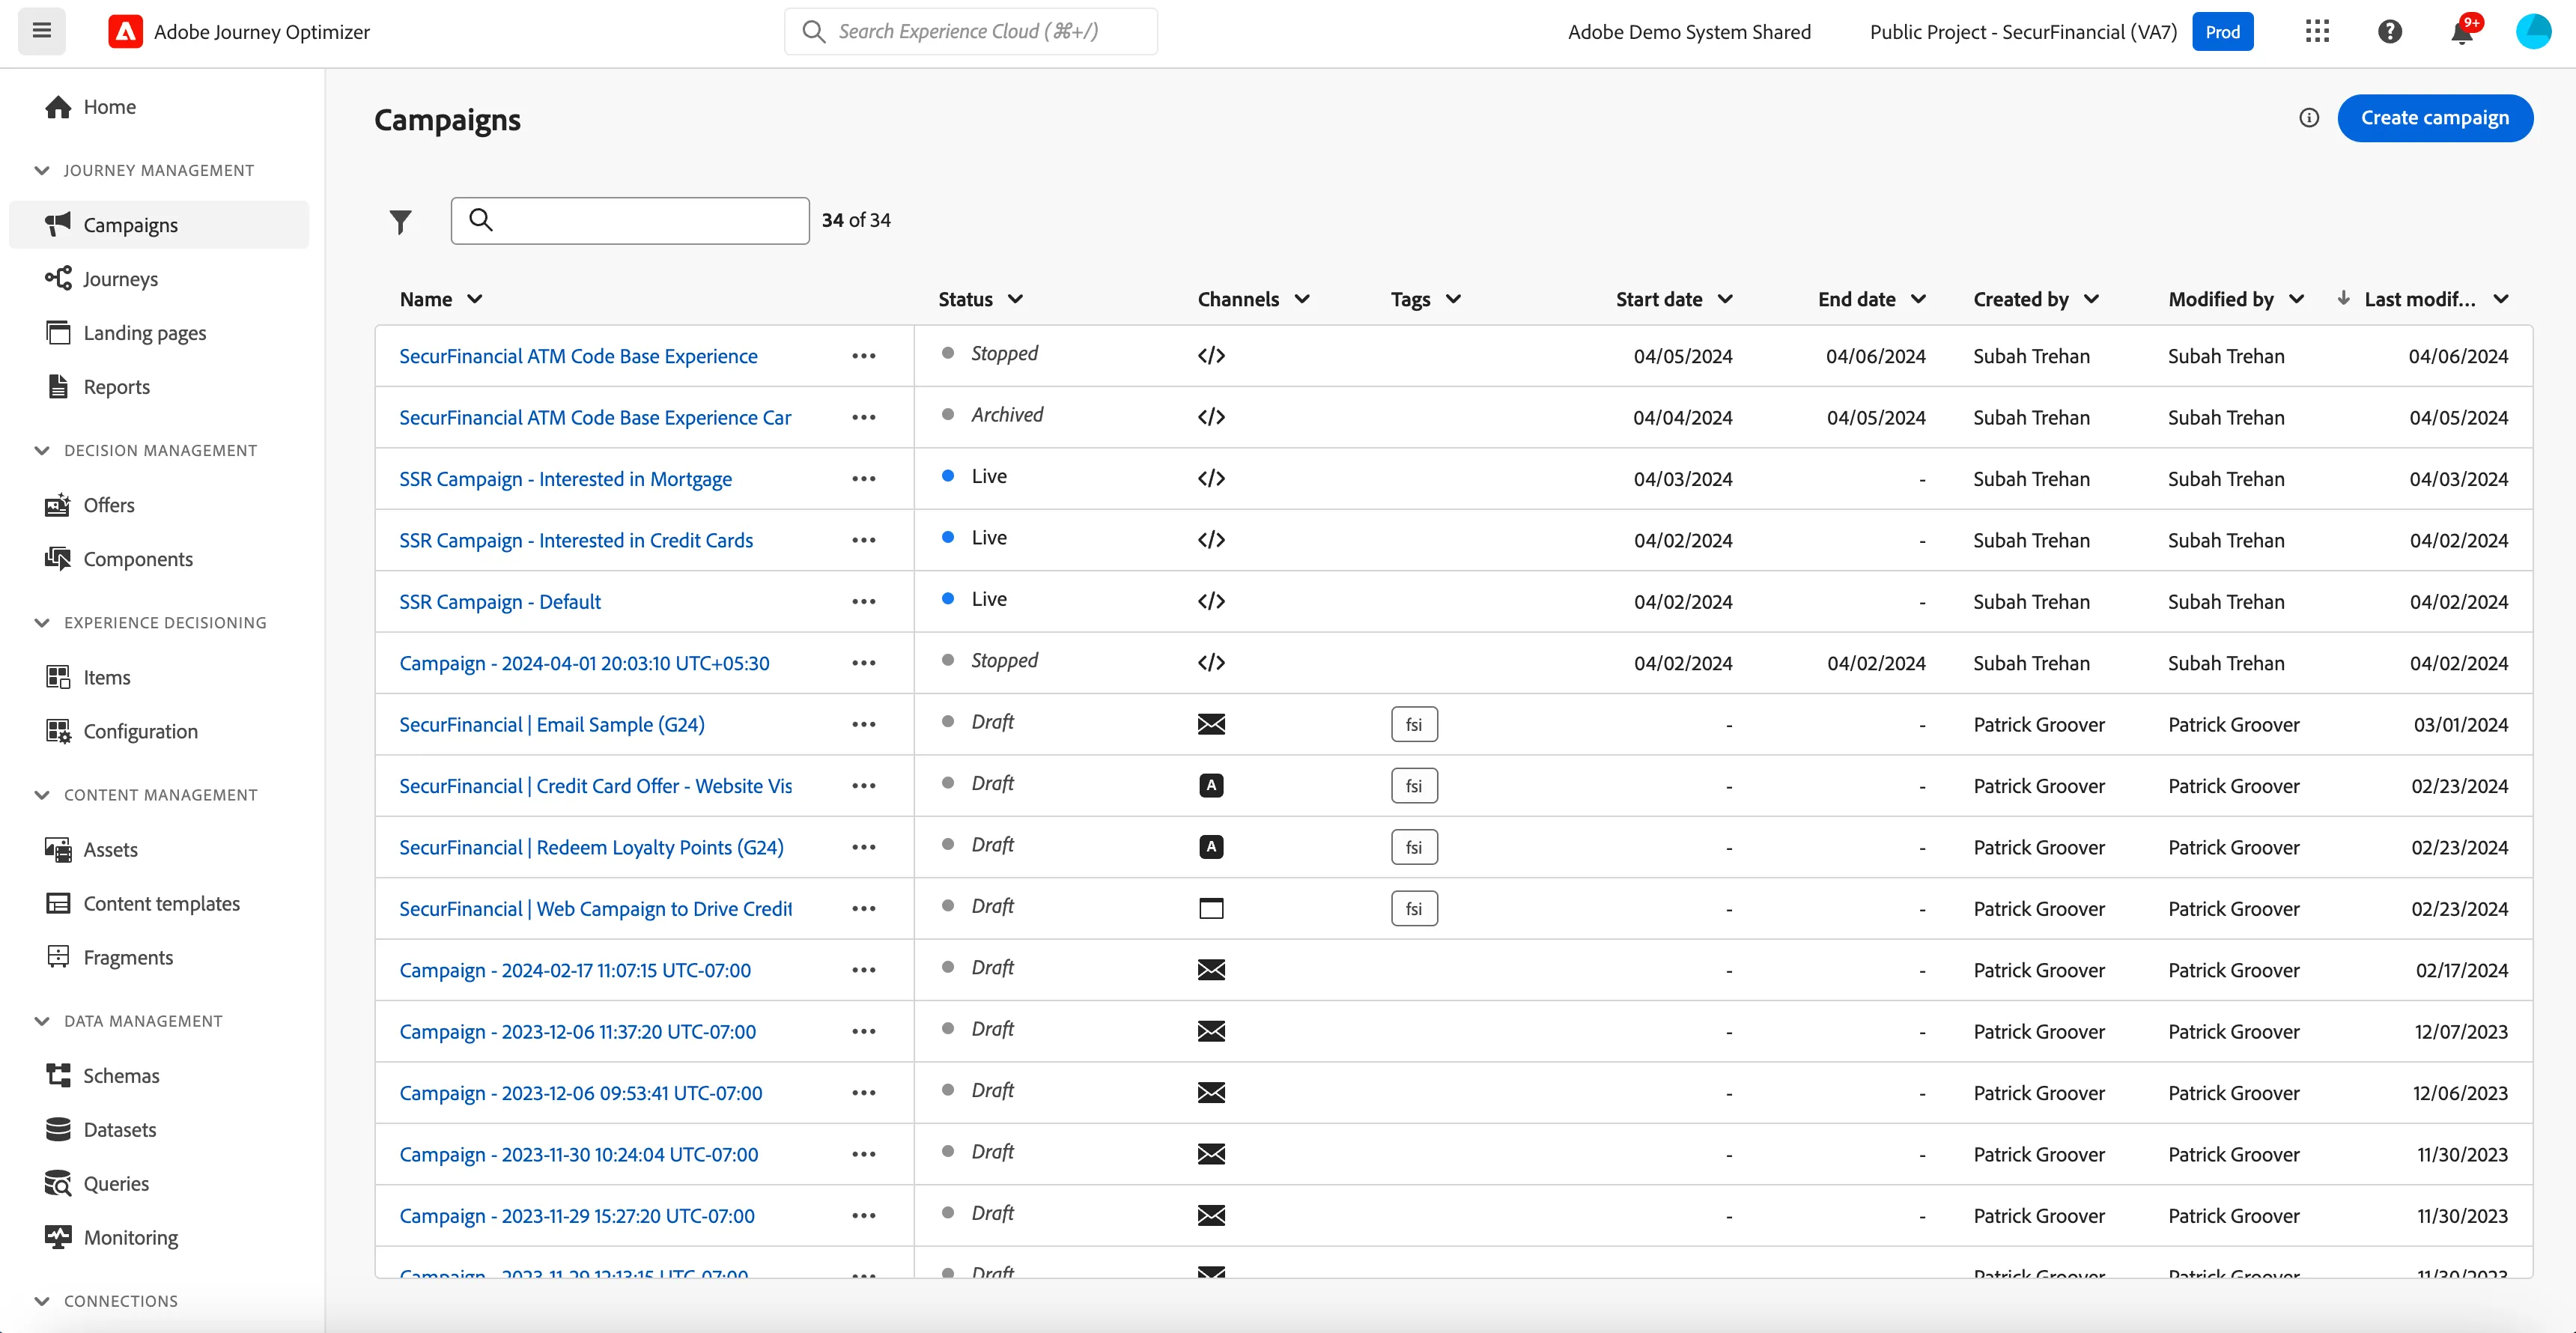Collapse the Data Management section
The image size is (2576, 1333).
point(42,1021)
